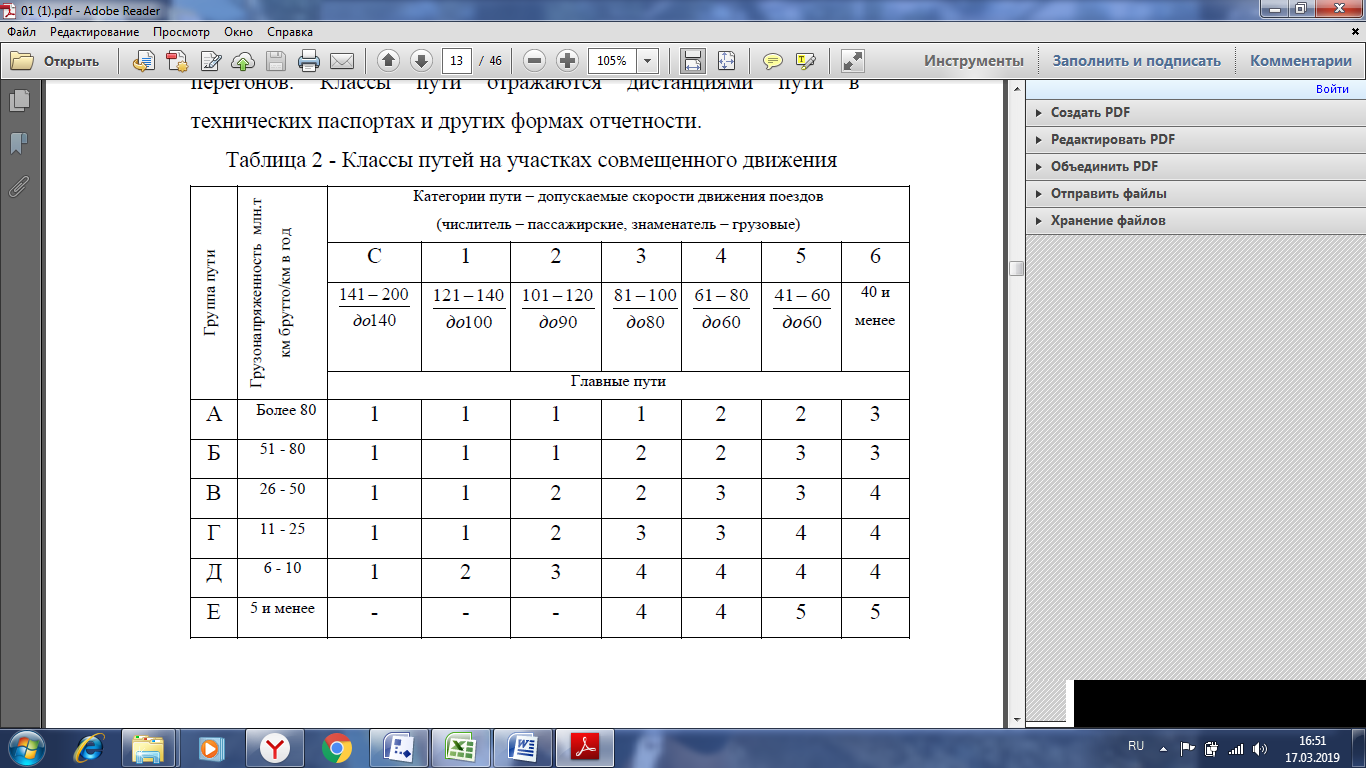The width and height of the screenshot is (1366, 768).
Task: Open the bookmarks sidebar icon
Action: tap(19, 144)
